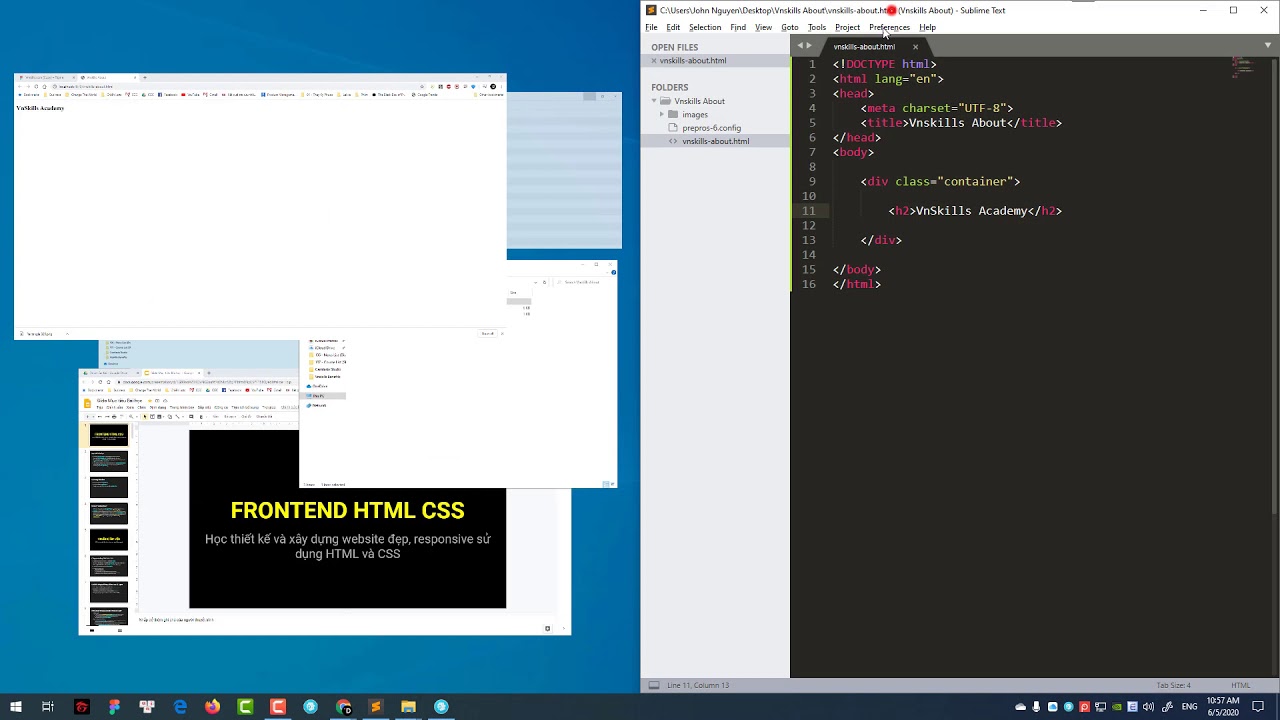
Task: Open File Explorer from the taskbar
Action: pyautogui.click(x=408, y=707)
